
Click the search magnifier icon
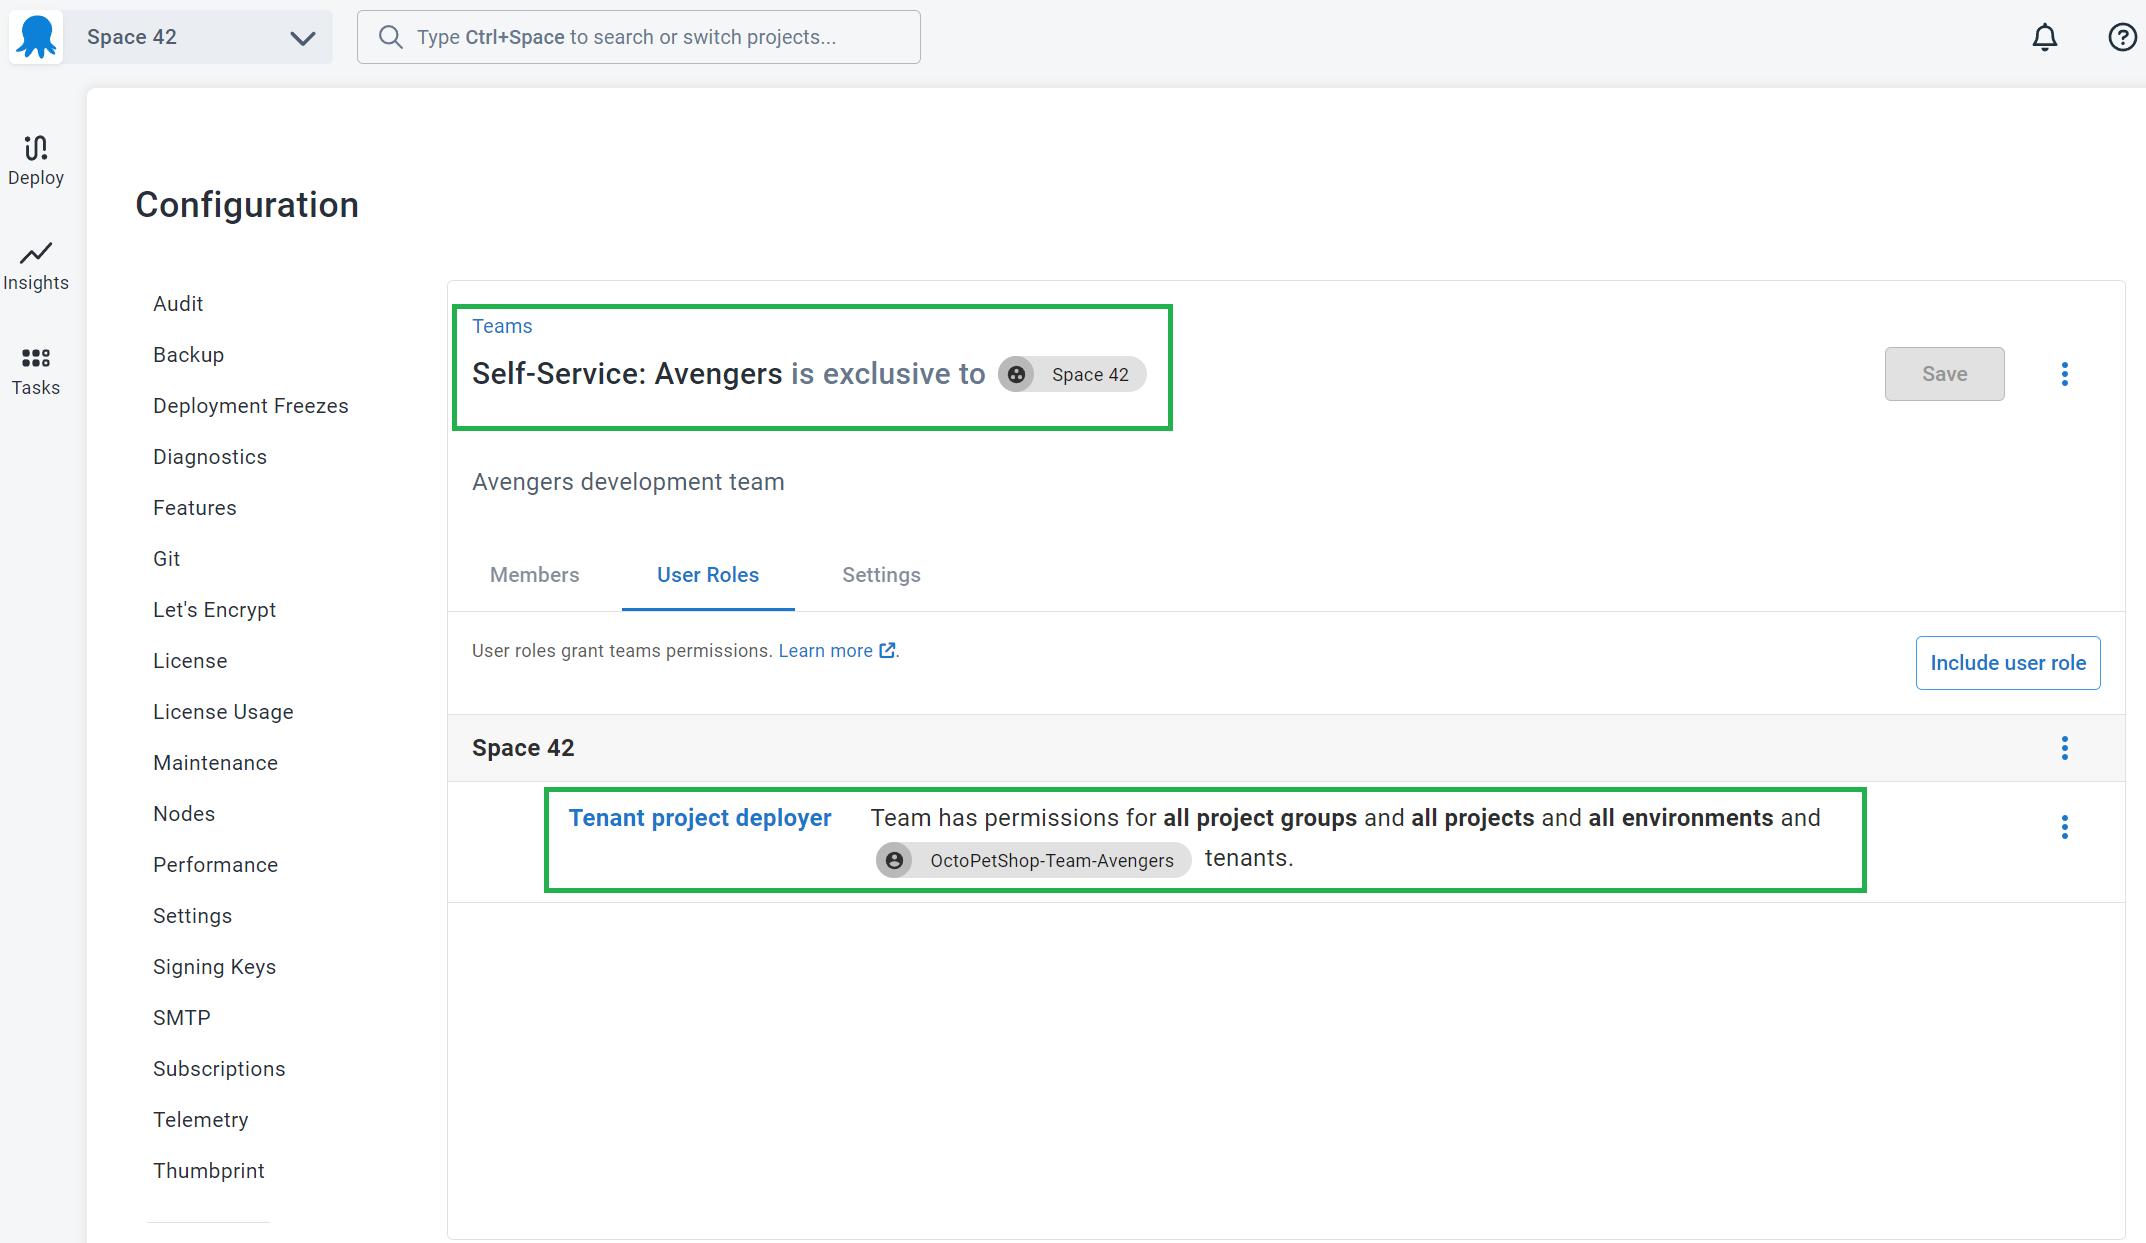(x=391, y=37)
